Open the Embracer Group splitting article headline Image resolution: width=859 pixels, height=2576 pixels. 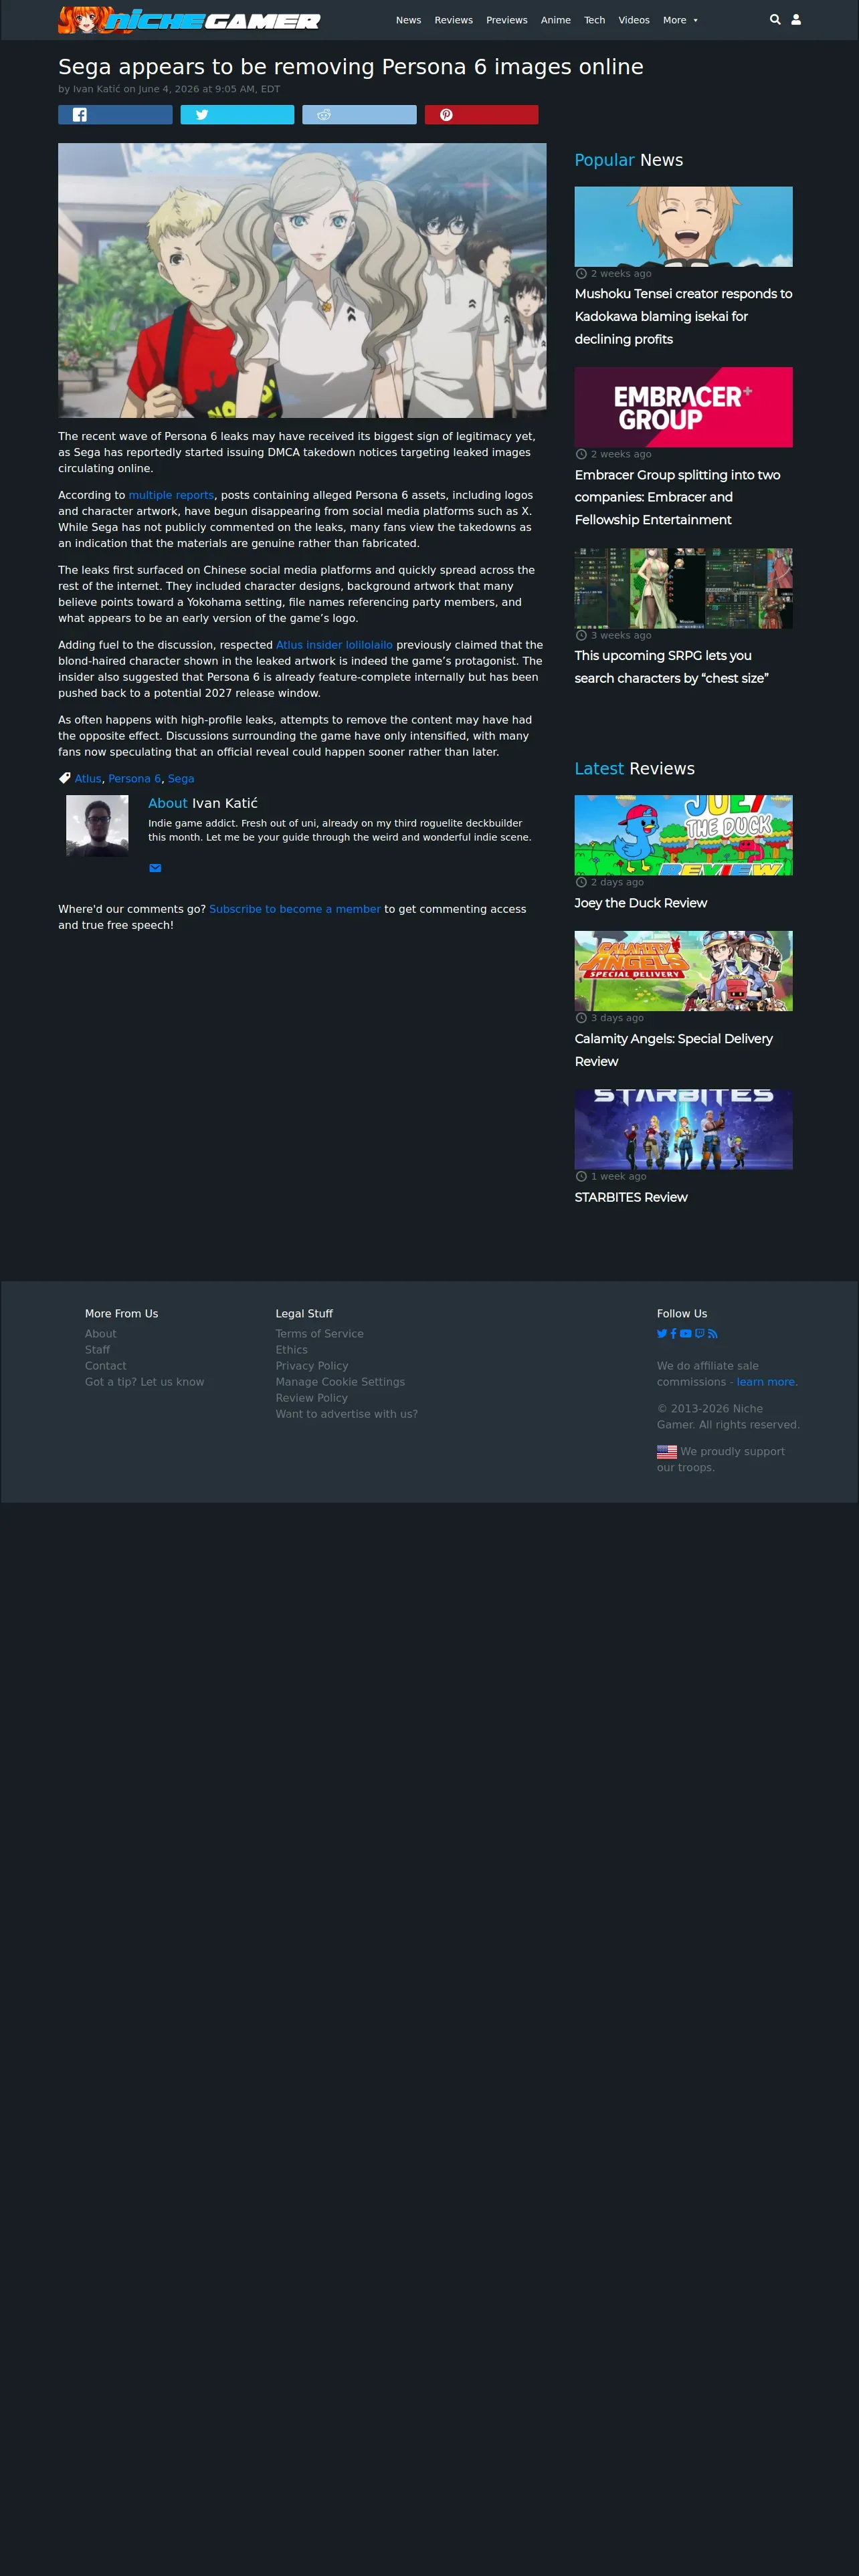coord(678,498)
